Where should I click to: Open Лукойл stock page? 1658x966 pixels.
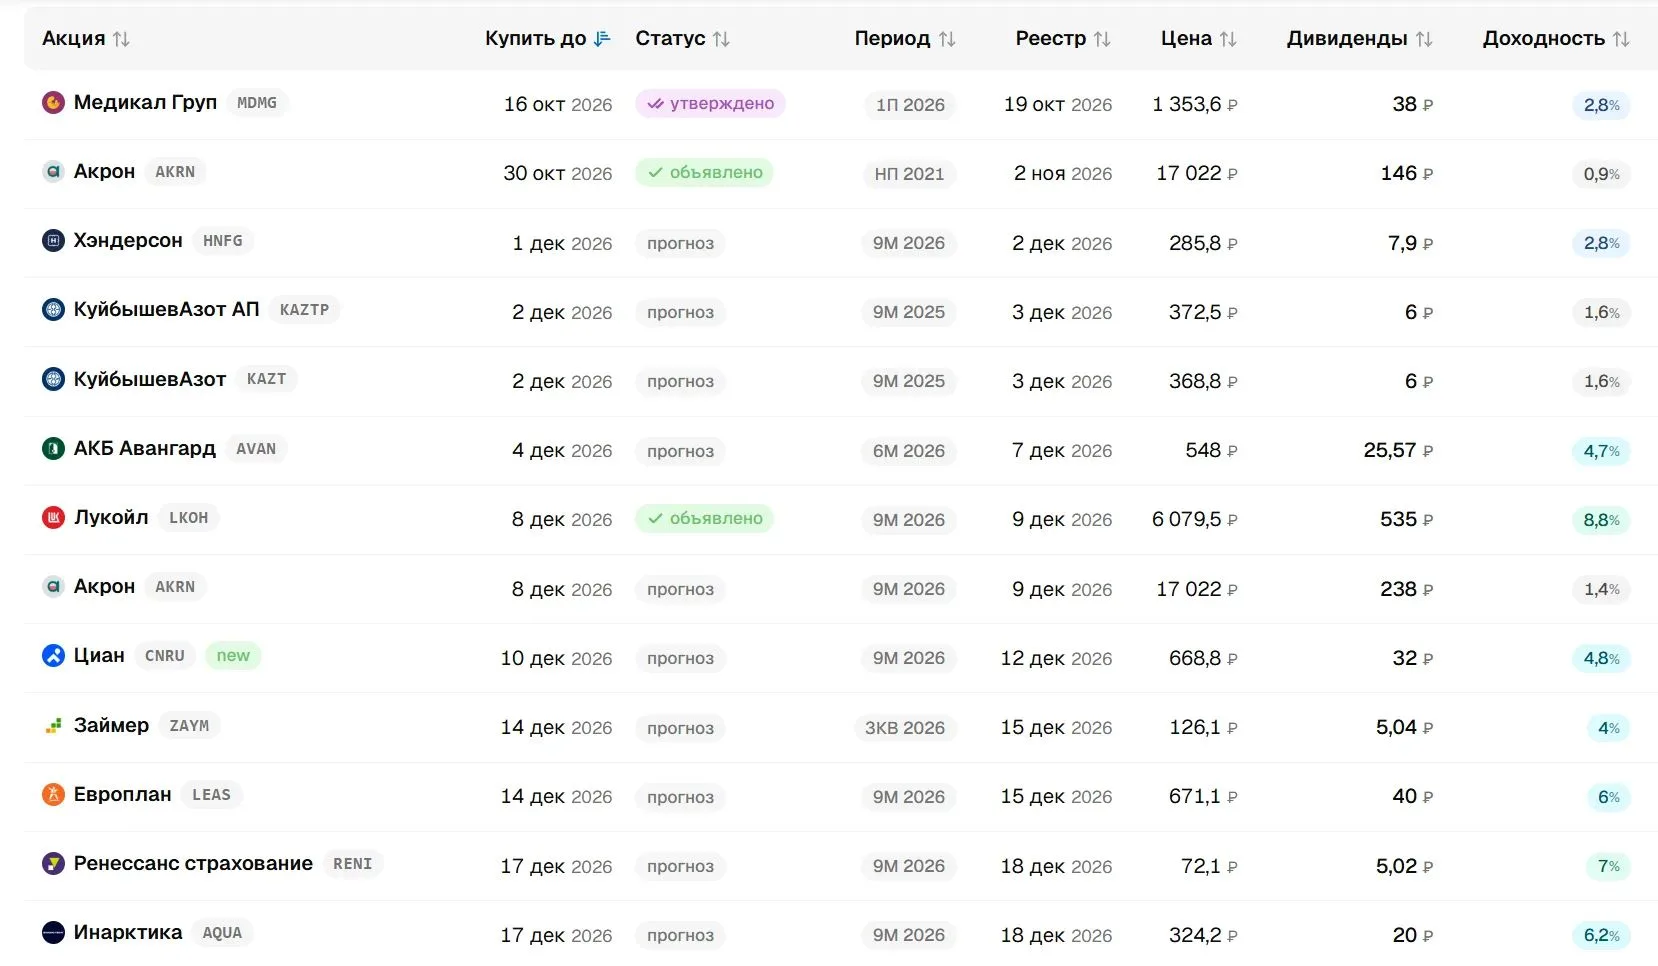(111, 517)
